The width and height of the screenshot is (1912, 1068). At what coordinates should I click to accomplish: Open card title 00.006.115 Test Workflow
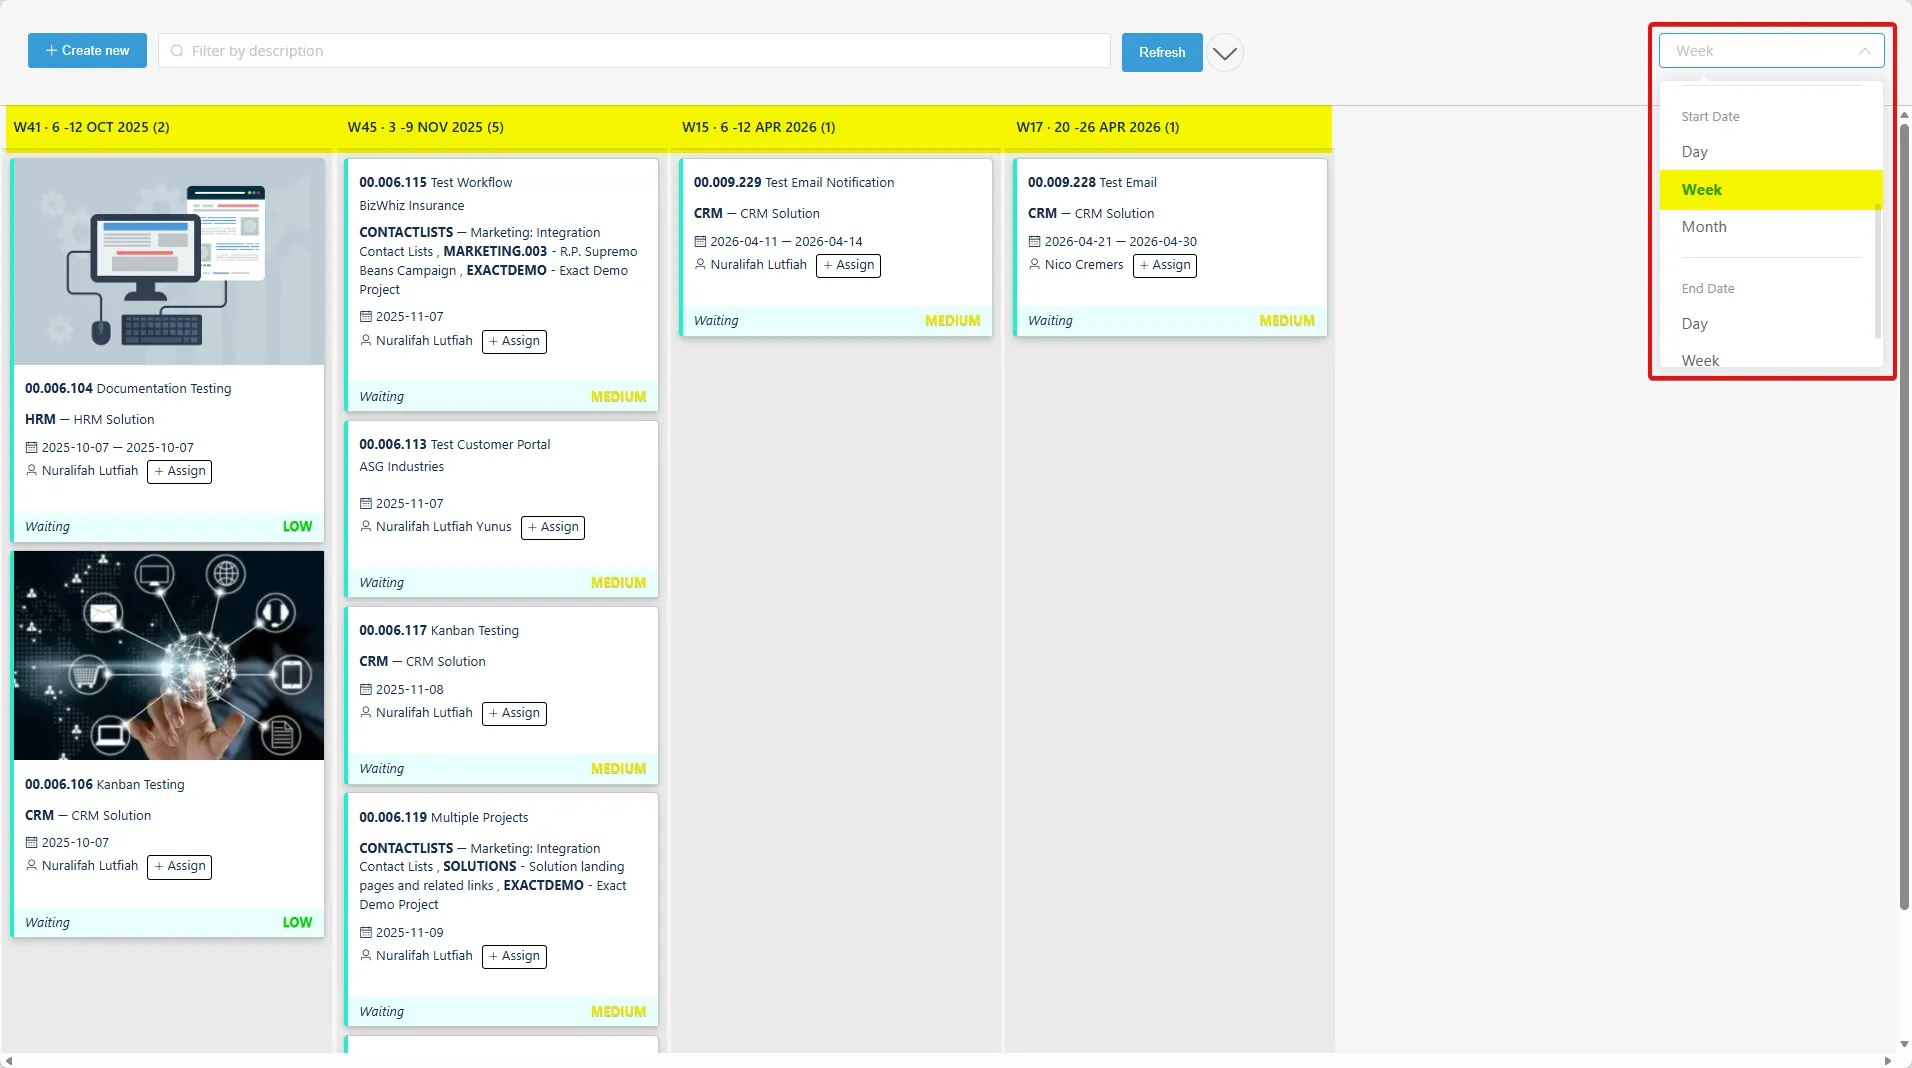(x=436, y=183)
